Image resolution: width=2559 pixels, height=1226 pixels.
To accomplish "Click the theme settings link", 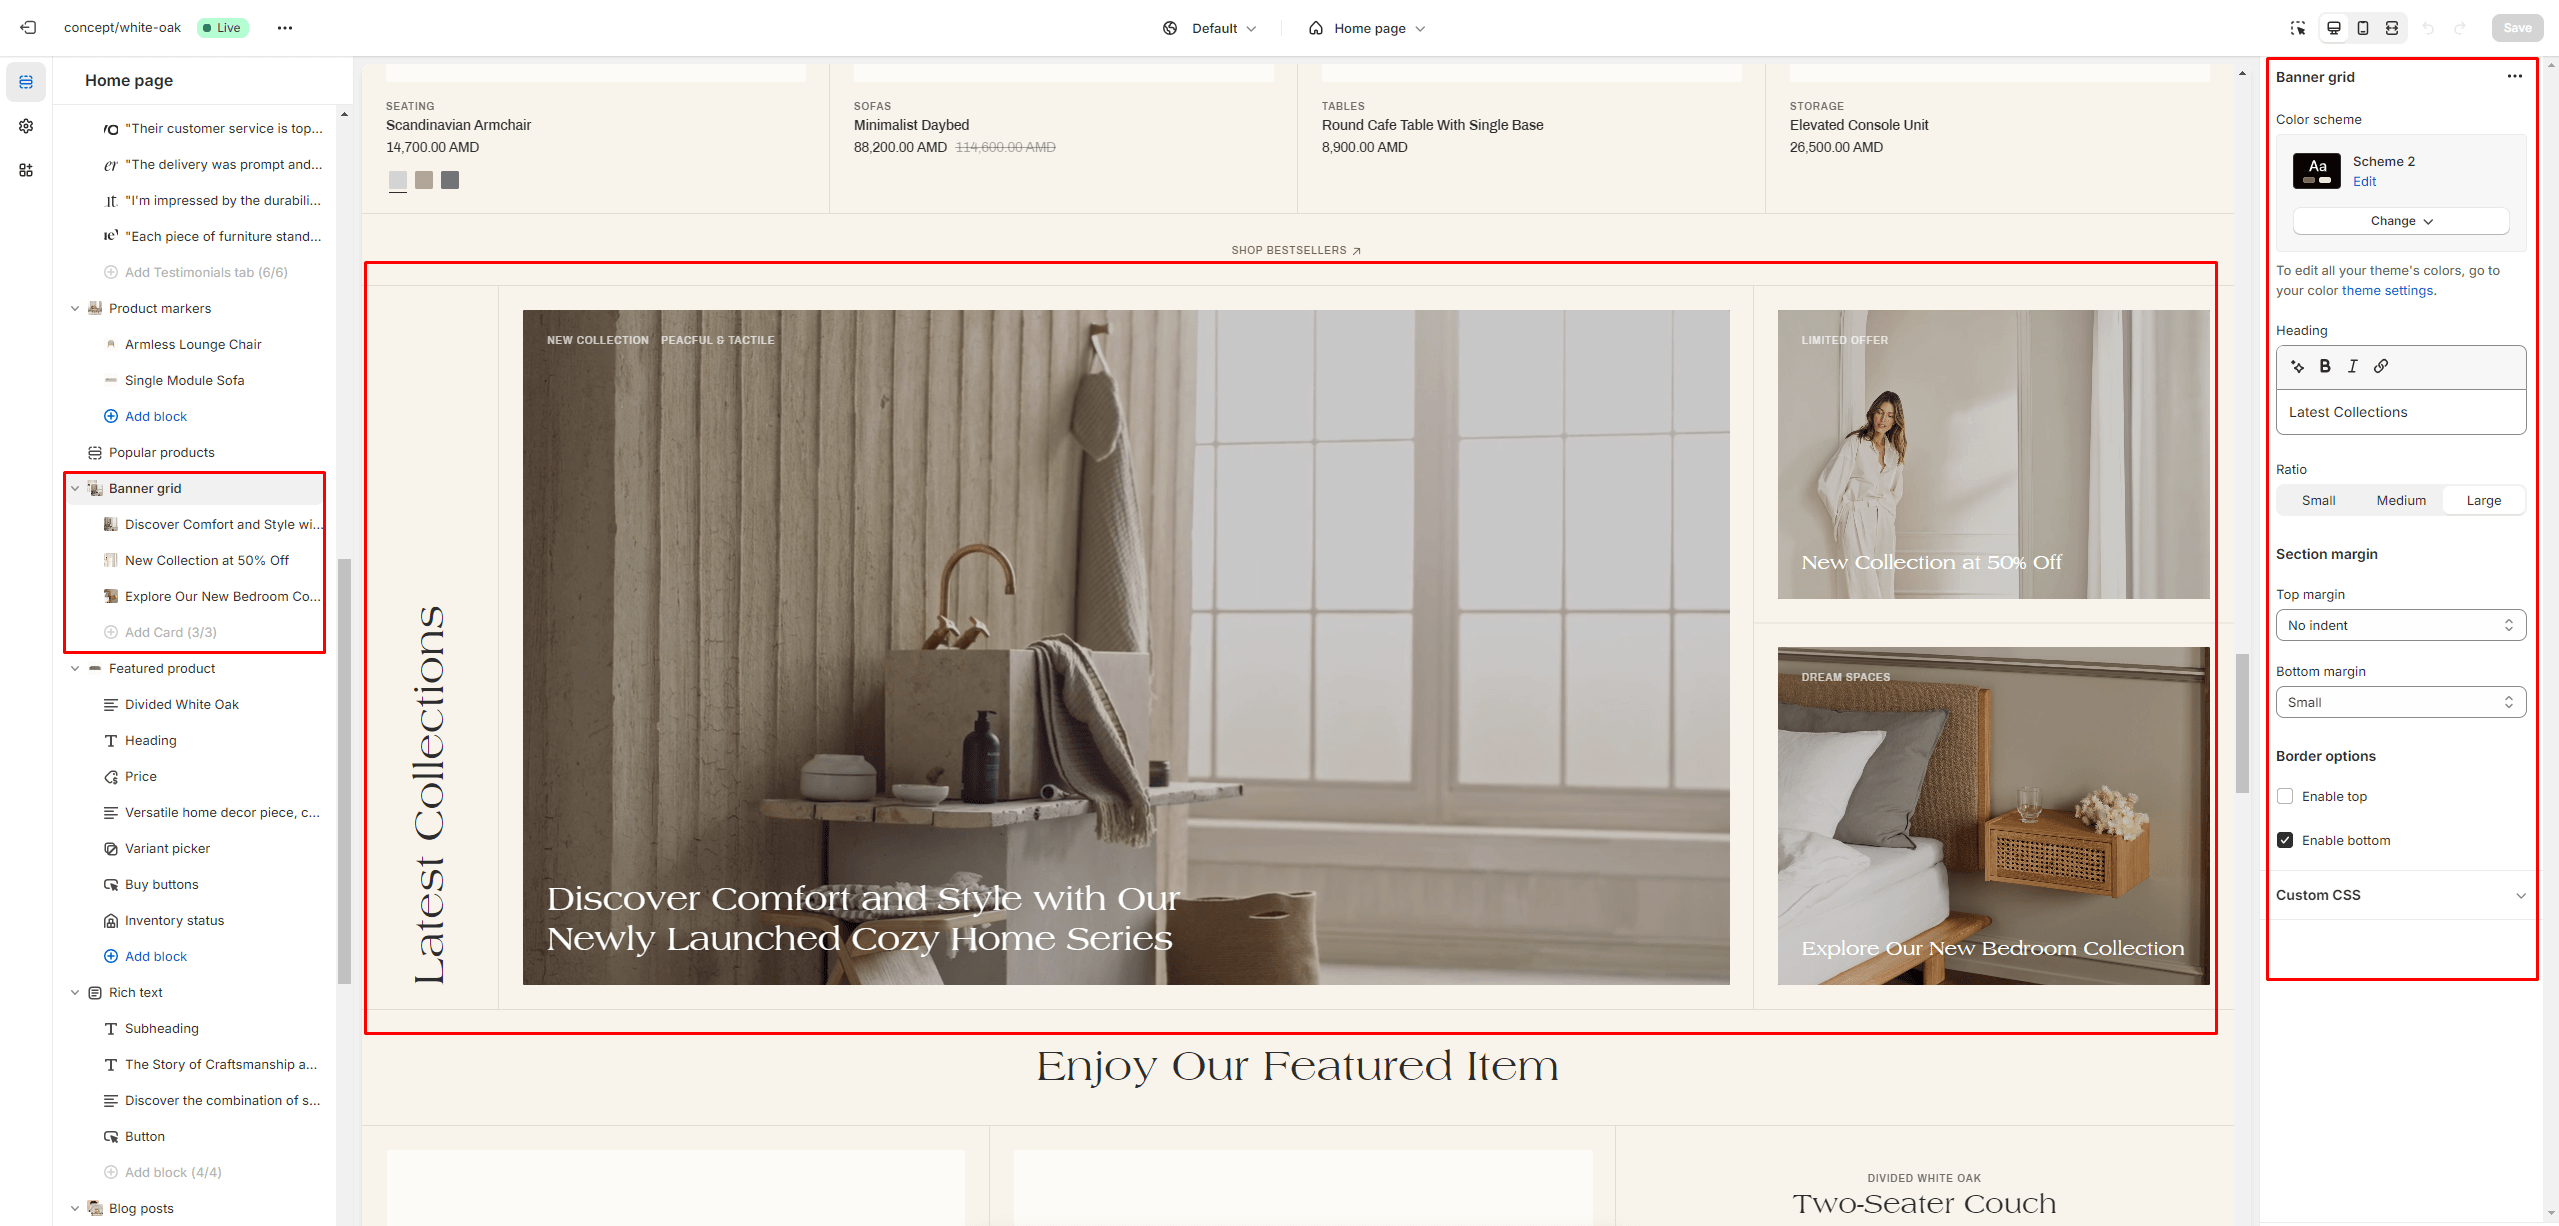I will tap(2386, 291).
